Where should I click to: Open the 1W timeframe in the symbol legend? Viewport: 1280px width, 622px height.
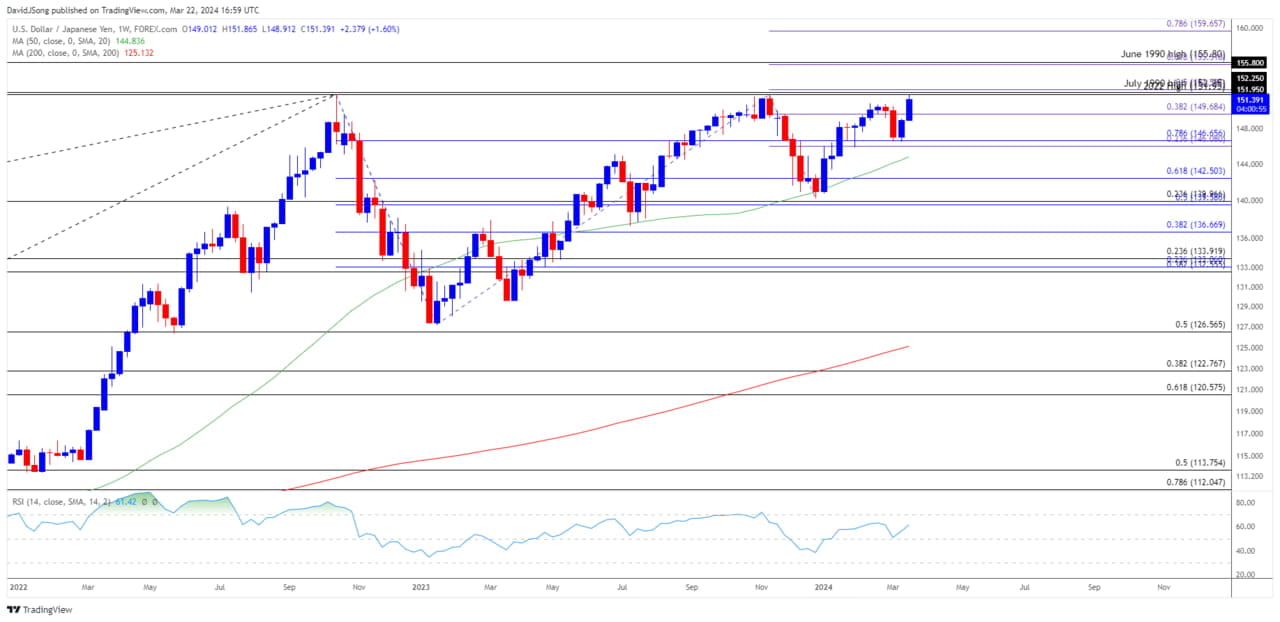tap(124, 29)
